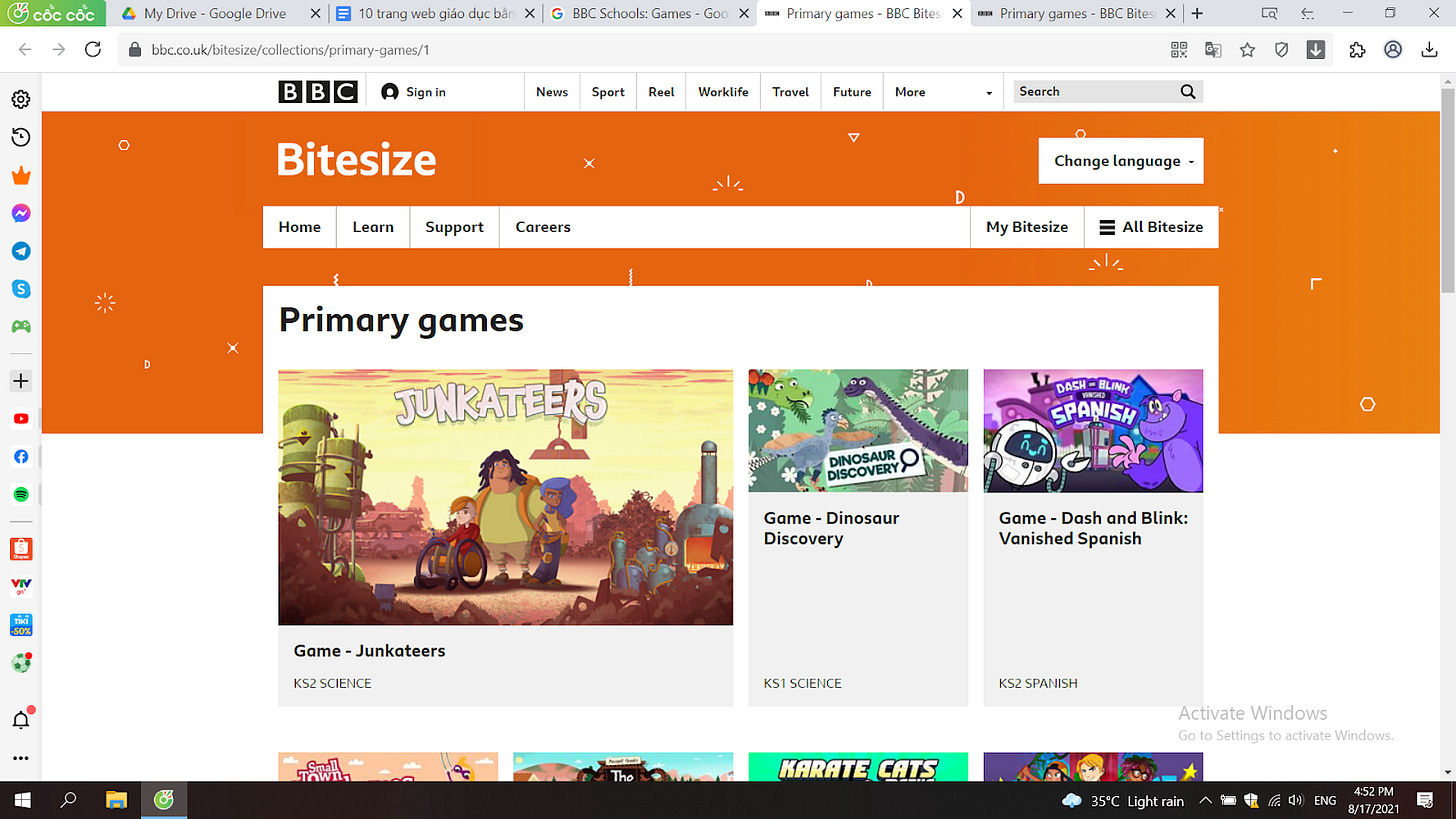Open Skype icon in sidebar
The image size is (1456, 819).
pyautogui.click(x=21, y=289)
